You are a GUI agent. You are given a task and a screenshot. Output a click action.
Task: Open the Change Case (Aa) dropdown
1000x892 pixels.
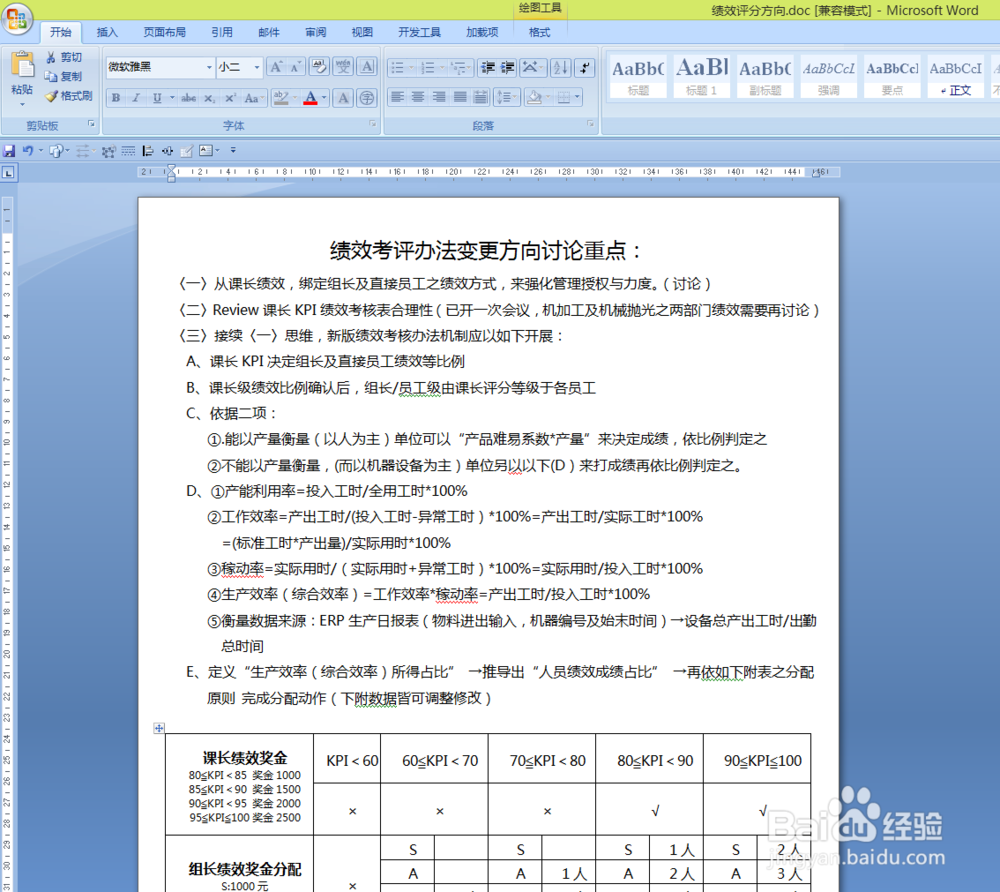(253, 98)
